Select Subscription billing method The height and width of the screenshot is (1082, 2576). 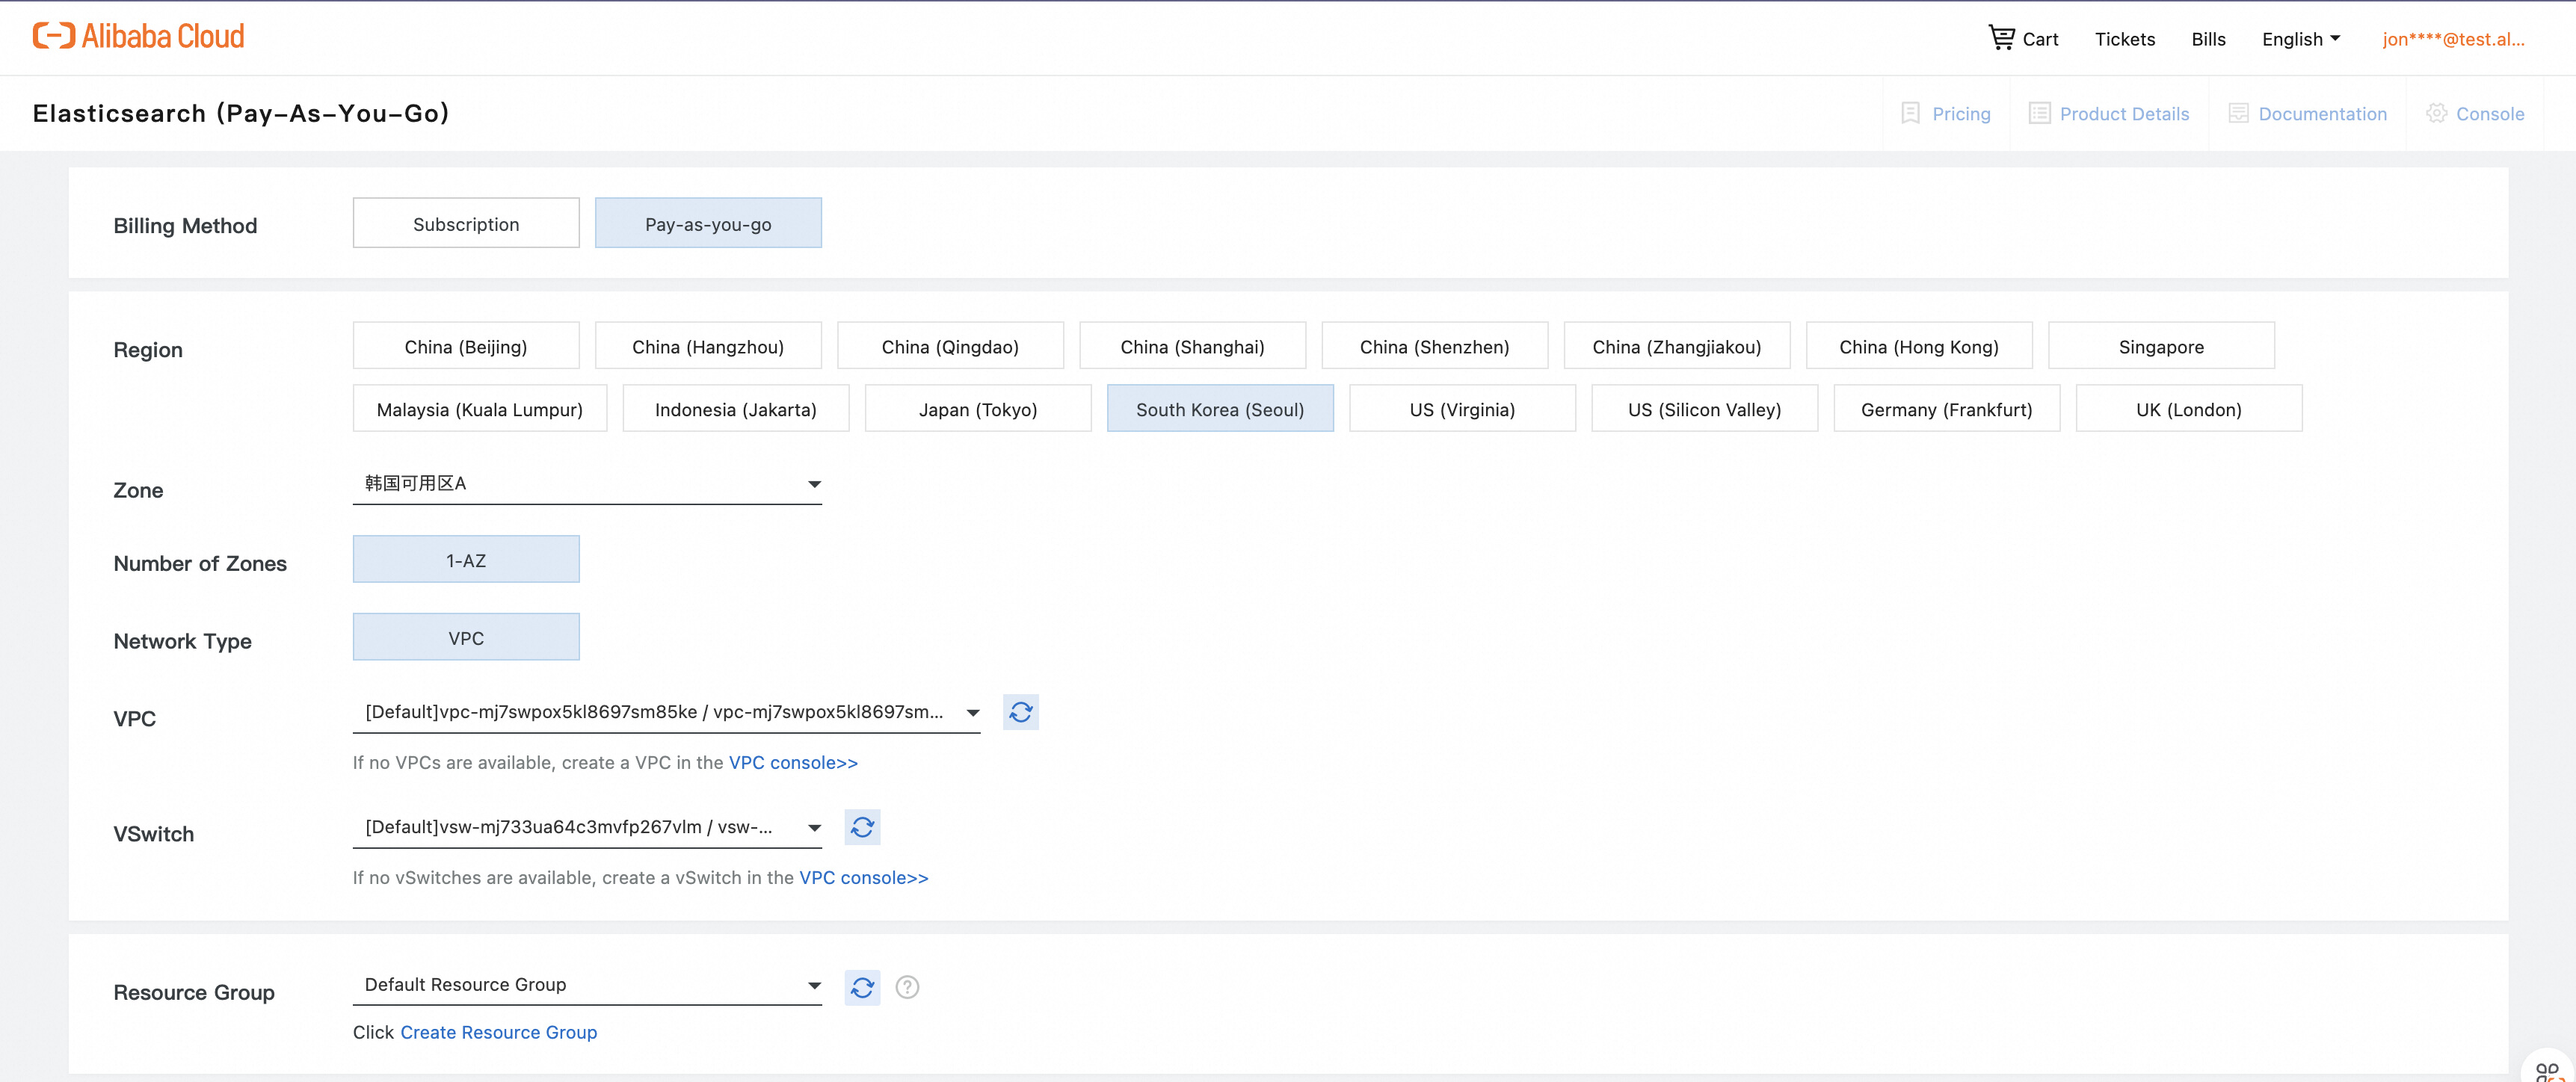tap(465, 223)
